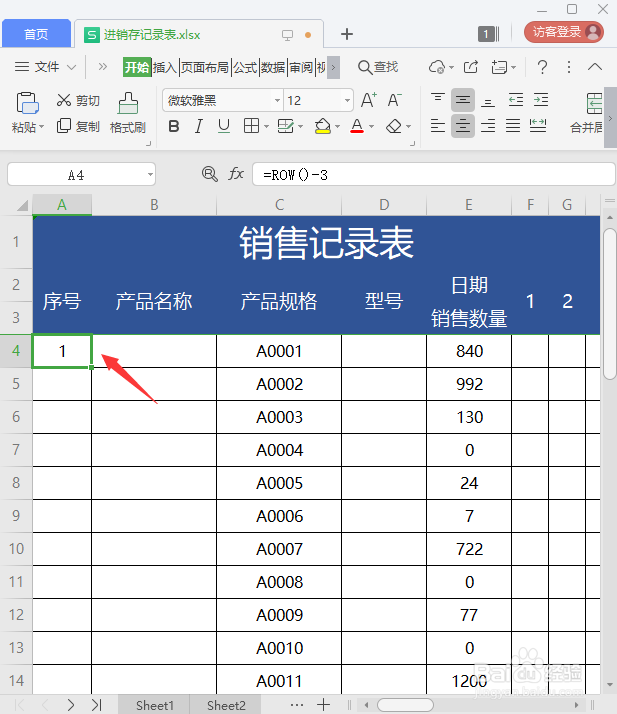Align text left
This screenshot has width=617, height=714.
click(438, 126)
